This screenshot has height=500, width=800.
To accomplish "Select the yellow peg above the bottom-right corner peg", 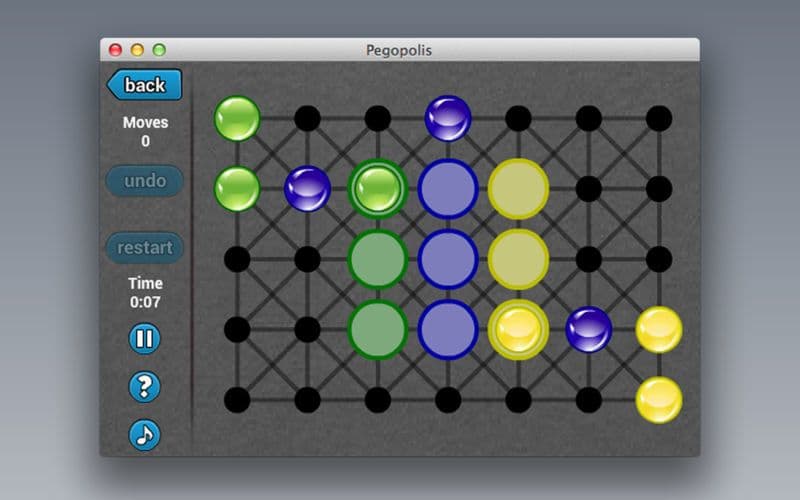I will (659, 330).
